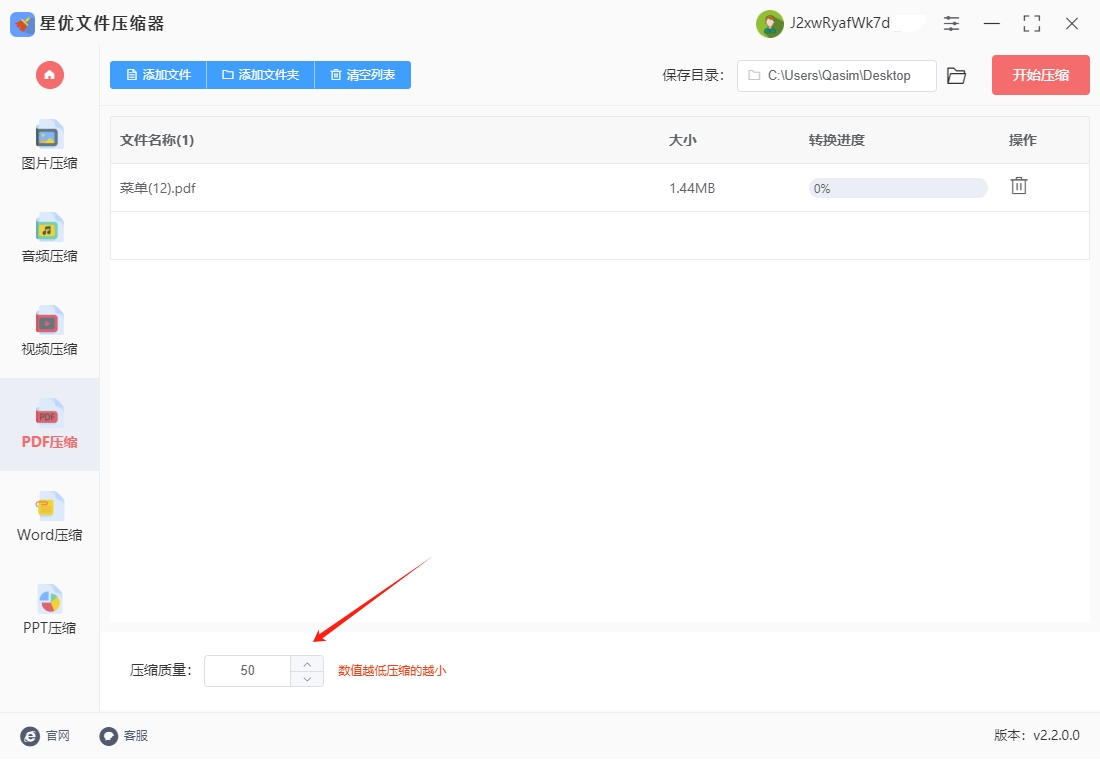Viewport: 1100px width, 760px height.
Task: Click the 压缩质量 label
Action: pos(161,671)
